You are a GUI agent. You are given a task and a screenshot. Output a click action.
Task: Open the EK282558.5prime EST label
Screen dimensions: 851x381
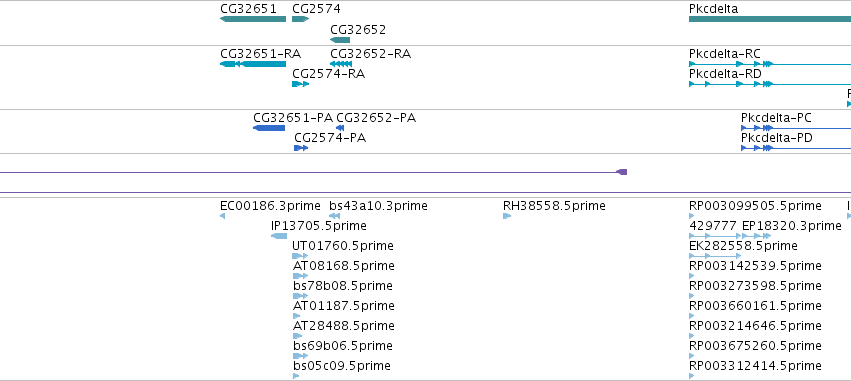[743, 246]
